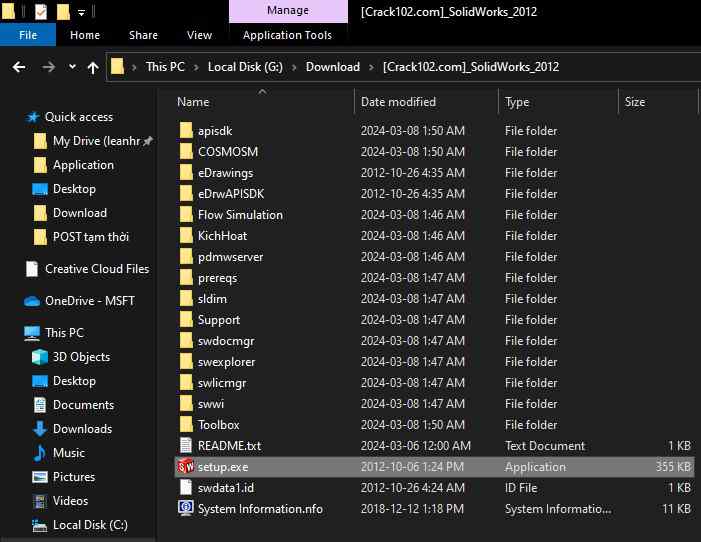
Task: Open the File menu tab
Action: point(28,35)
